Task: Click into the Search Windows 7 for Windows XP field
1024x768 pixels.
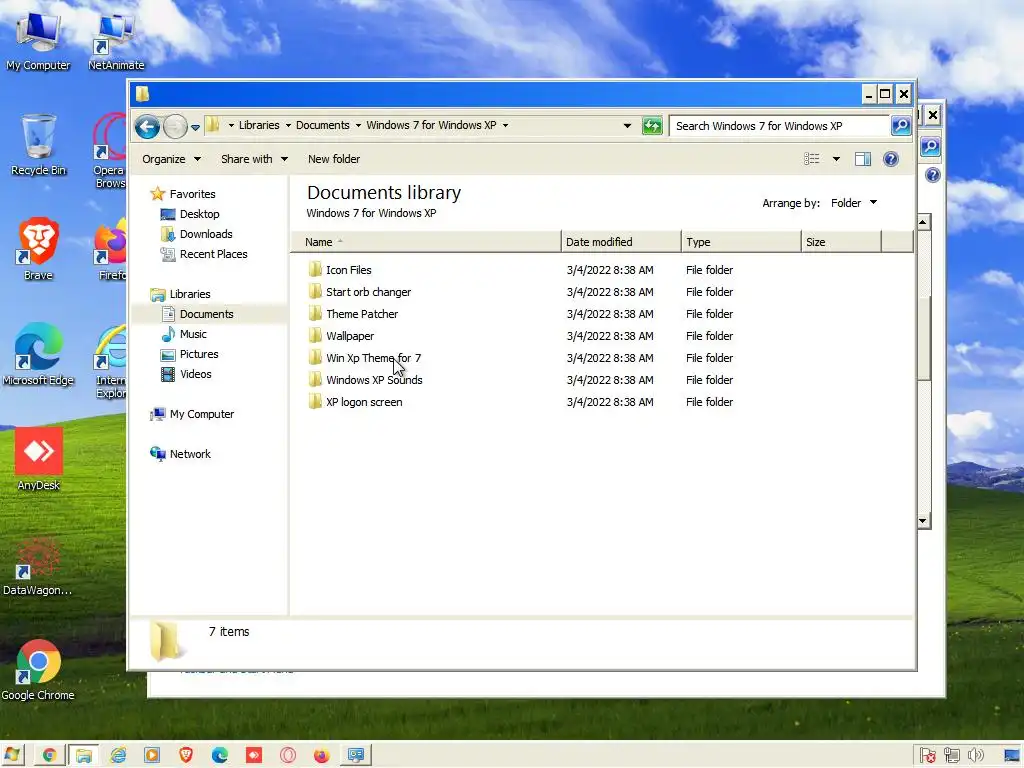Action: 780,125
